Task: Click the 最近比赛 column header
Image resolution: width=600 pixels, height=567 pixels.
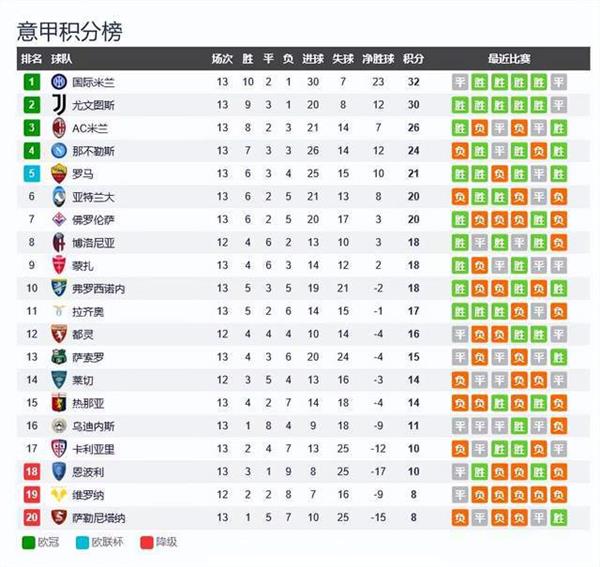Action: (x=509, y=59)
